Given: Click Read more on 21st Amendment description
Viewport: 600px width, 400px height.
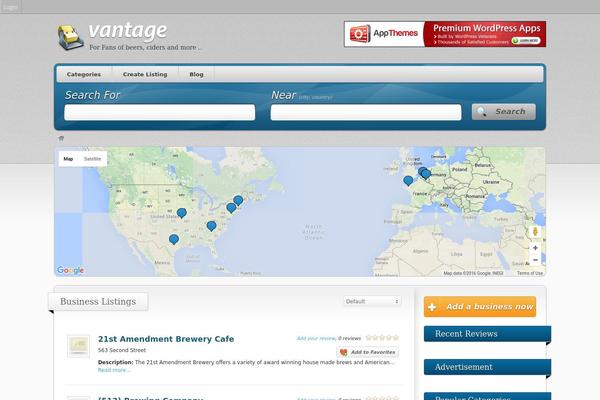Looking at the screenshot, I should pos(114,370).
